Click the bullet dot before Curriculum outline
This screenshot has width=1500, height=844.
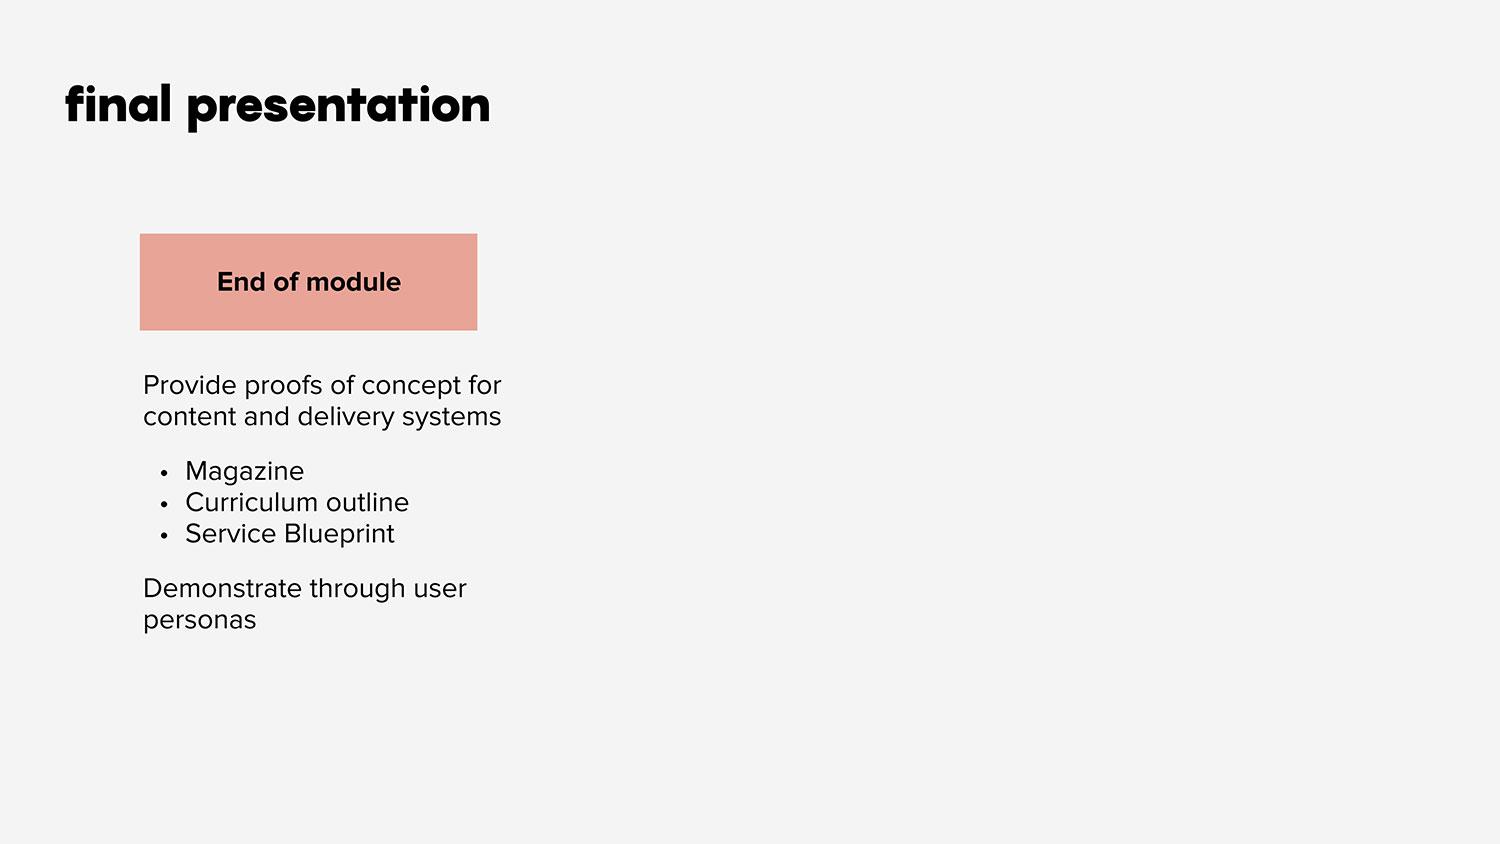(164, 504)
